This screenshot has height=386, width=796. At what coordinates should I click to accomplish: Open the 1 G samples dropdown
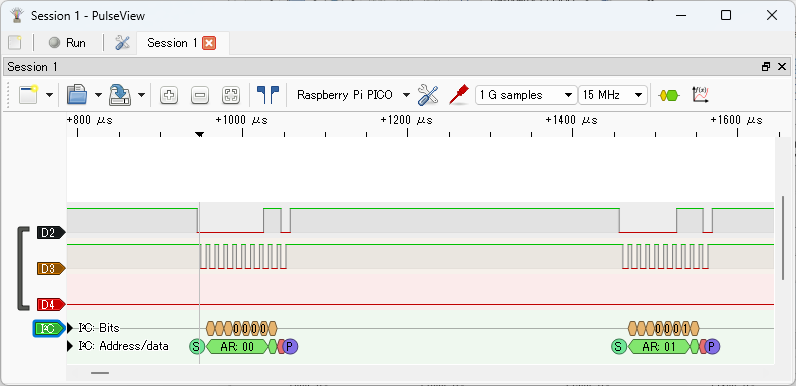tap(526, 95)
